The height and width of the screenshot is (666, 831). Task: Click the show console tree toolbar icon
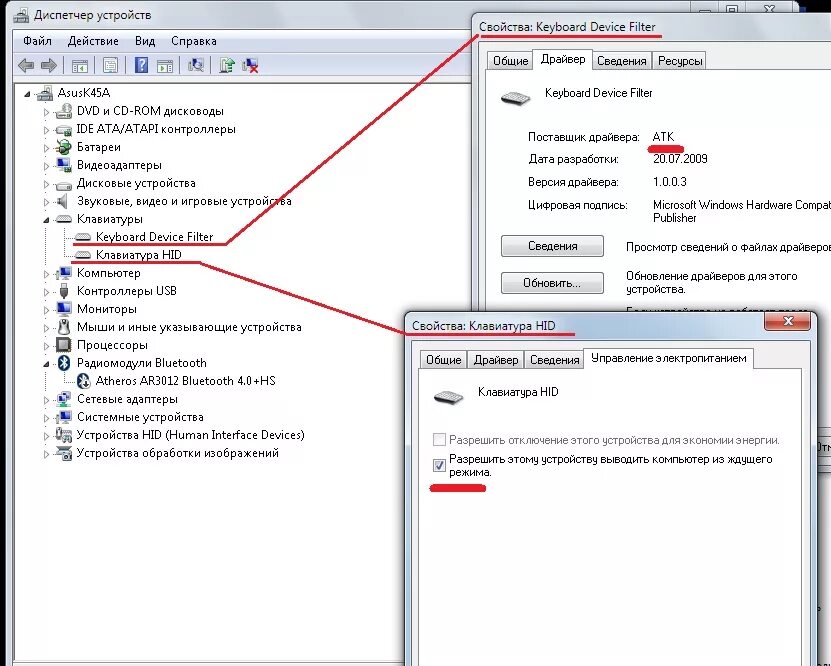tap(79, 66)
